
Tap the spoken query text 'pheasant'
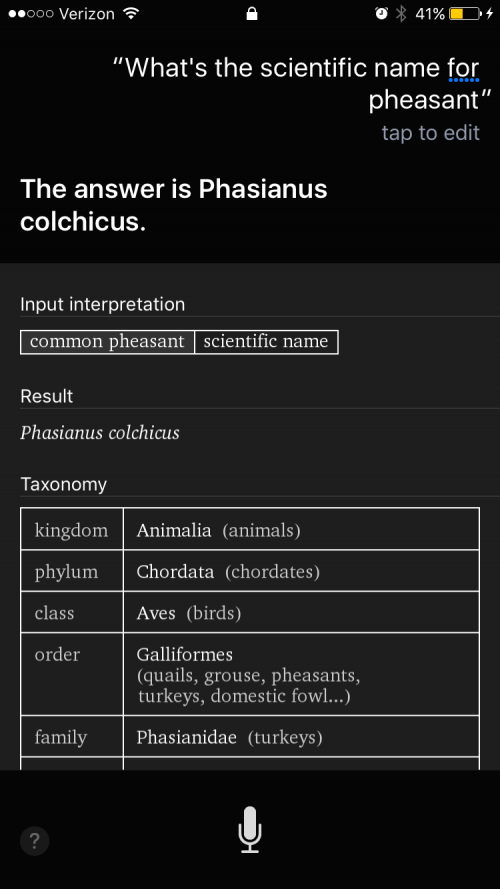point(424,101)
